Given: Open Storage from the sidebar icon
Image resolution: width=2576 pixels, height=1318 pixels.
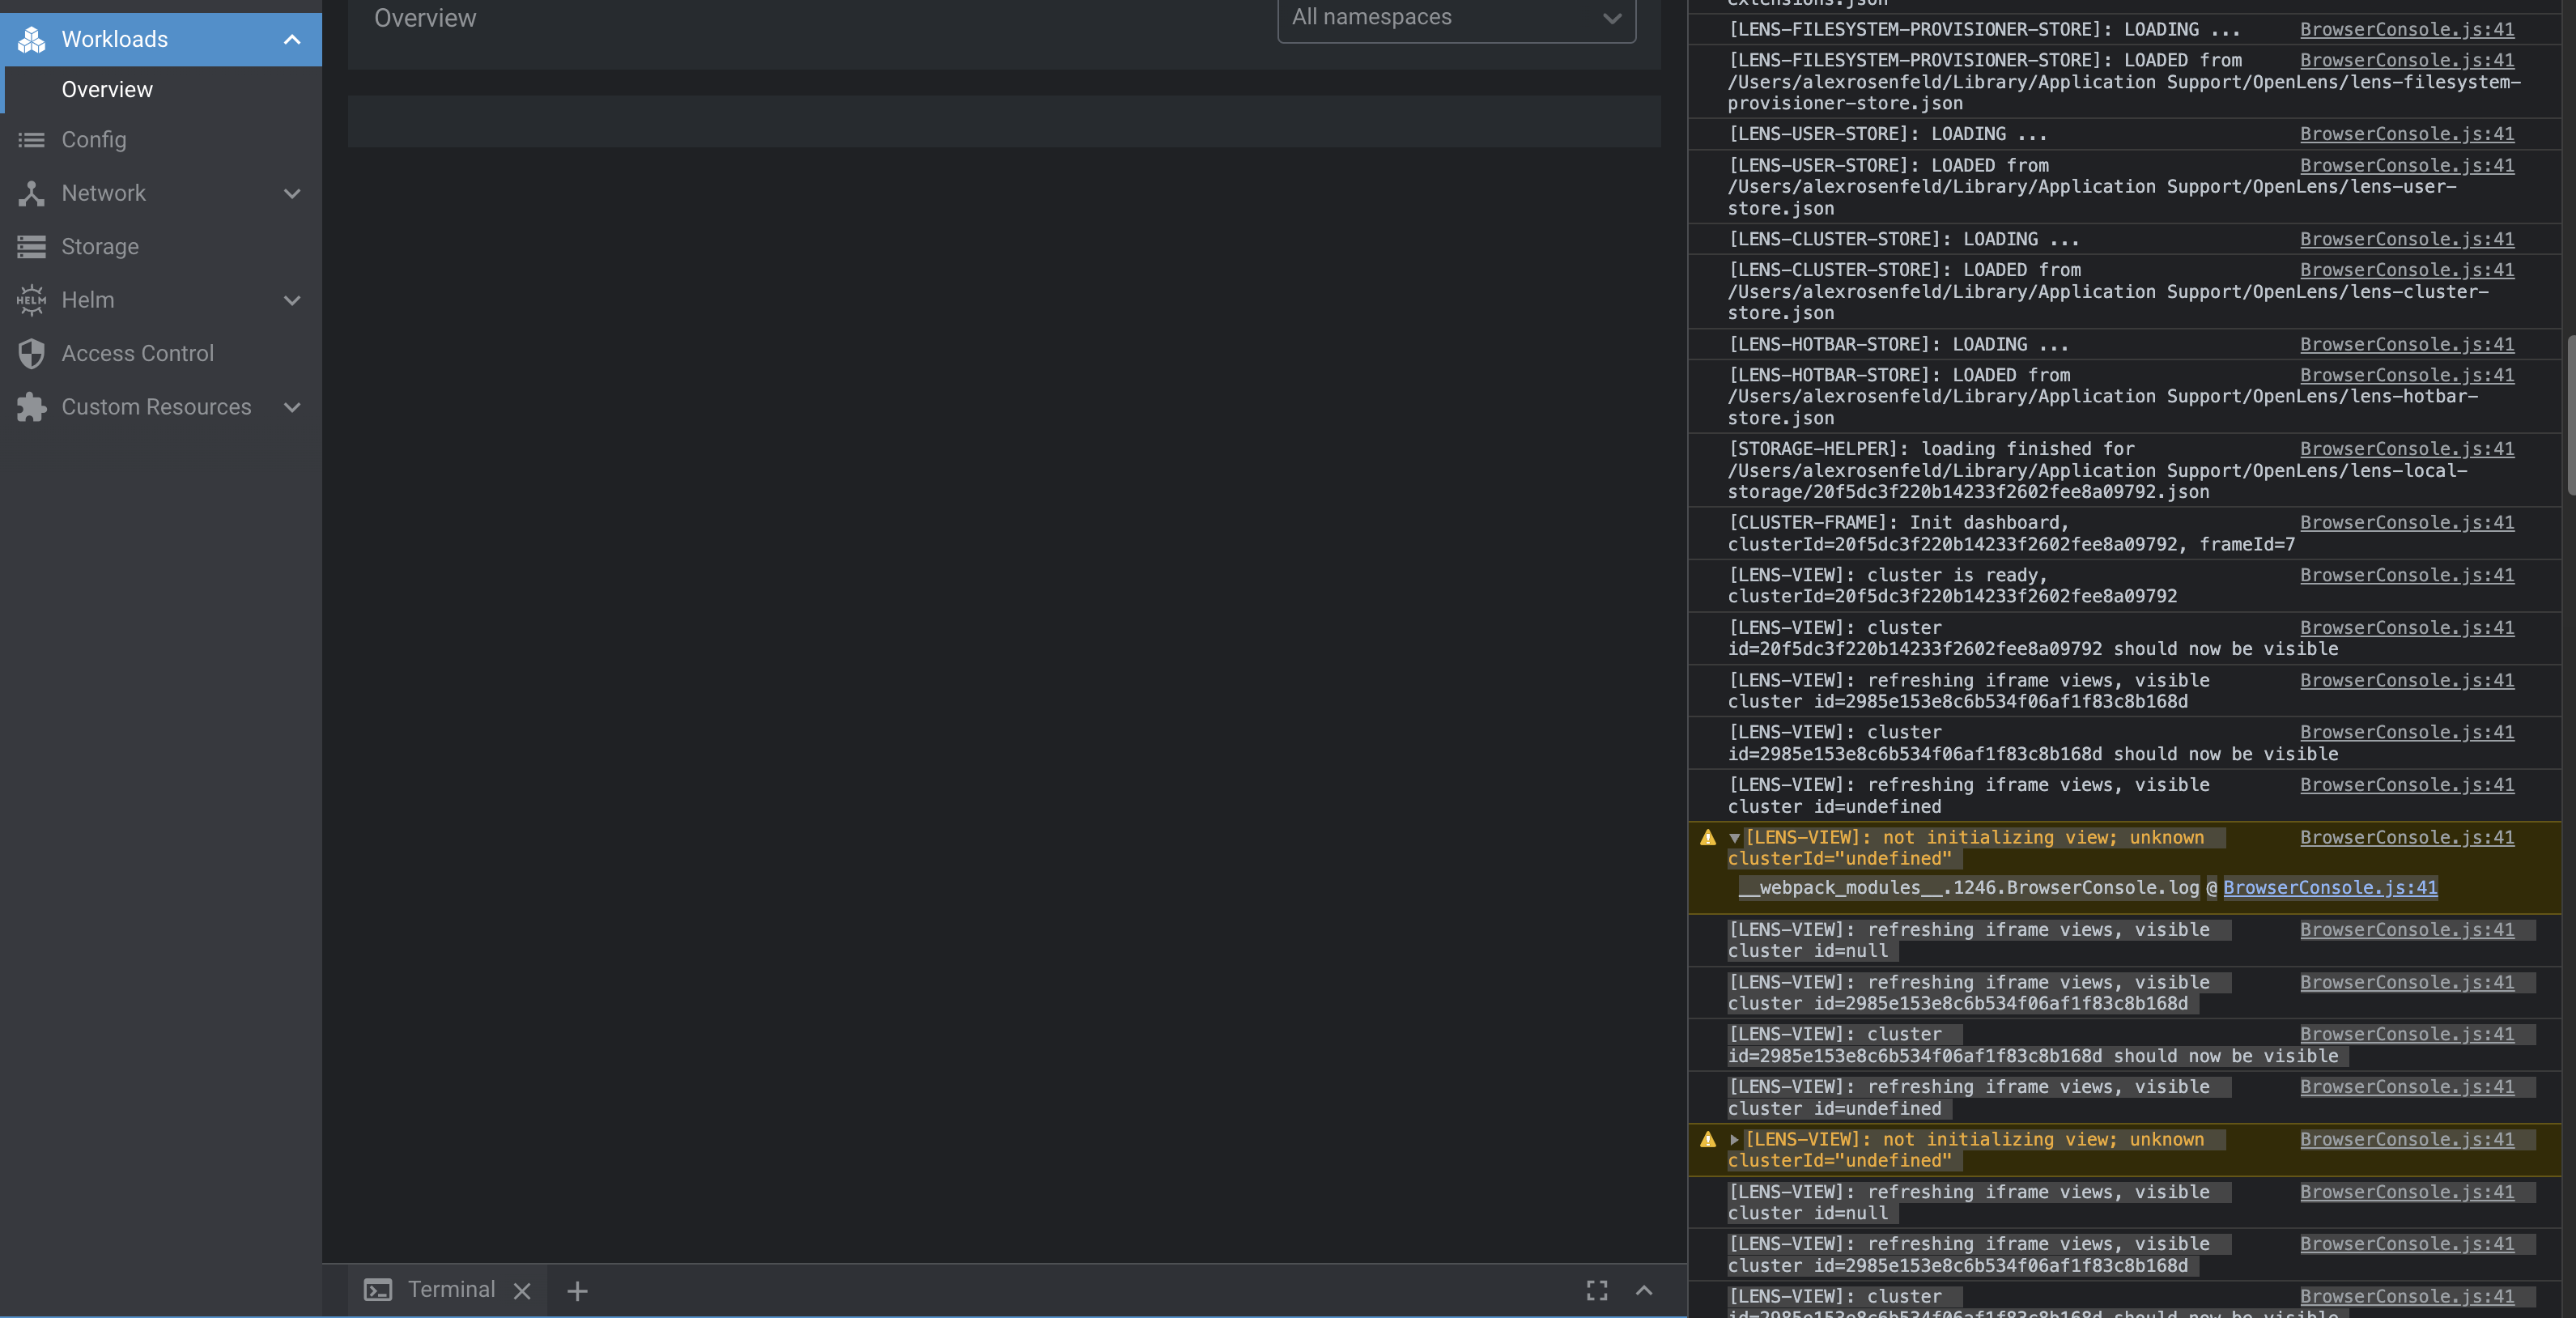Looking at the screenshot, I should 31,246.
